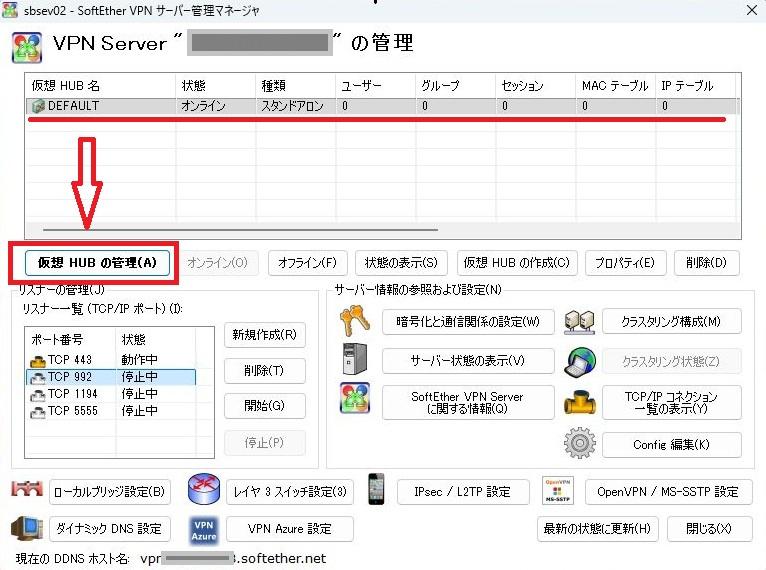Click the グループ column header
The width and height of the screenshot is (766, 570).
coord(456,85)
